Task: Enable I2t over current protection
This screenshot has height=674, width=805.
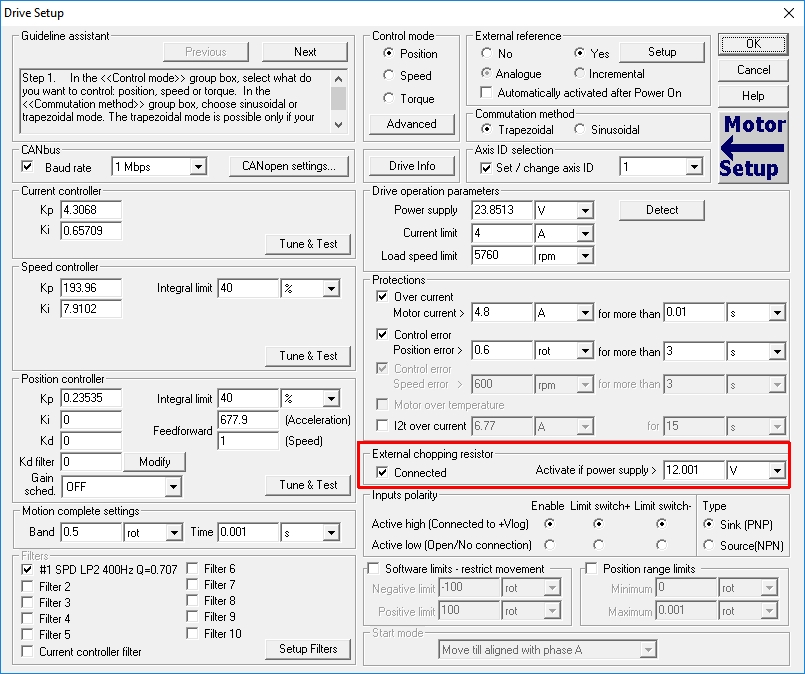Action: tap(382, 426)
